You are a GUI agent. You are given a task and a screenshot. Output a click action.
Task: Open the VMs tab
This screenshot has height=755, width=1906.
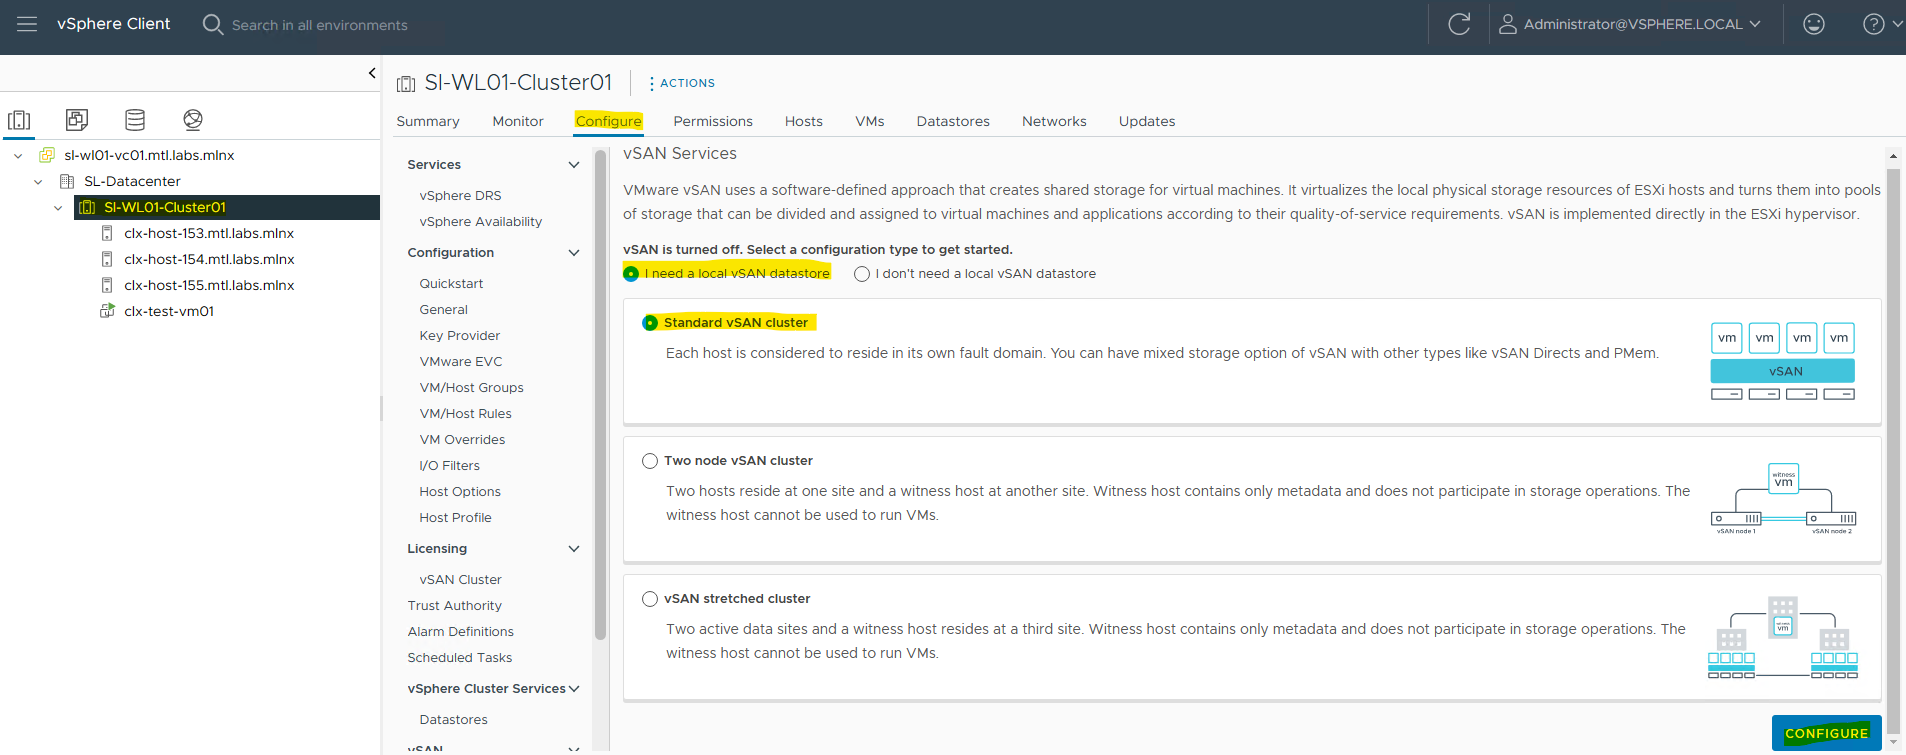click(x=870, y=121)
